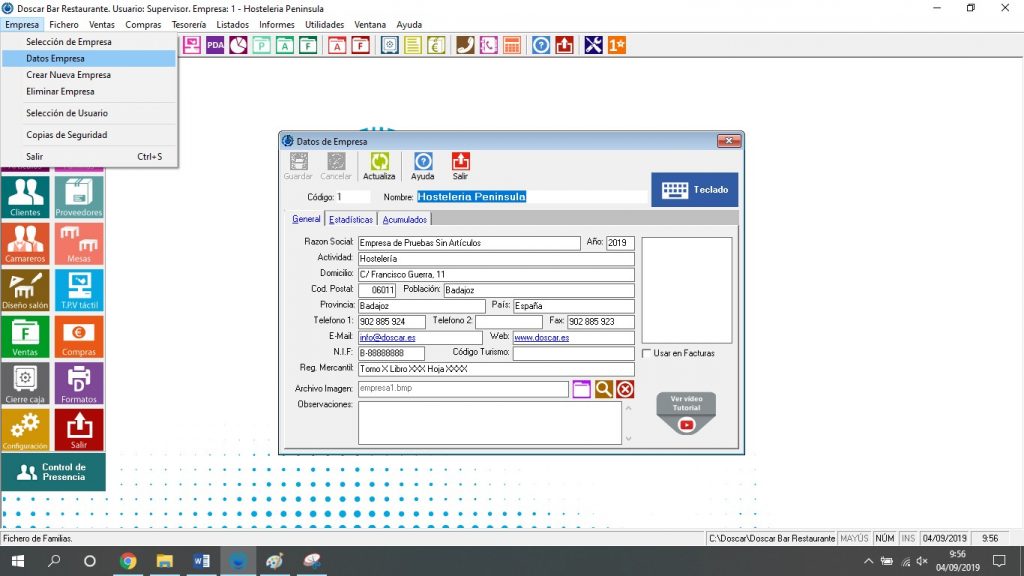The image size is (1024, 576).
Task: Choose 'Selección de Empresa' menu entry
Action: coord(89,42)
